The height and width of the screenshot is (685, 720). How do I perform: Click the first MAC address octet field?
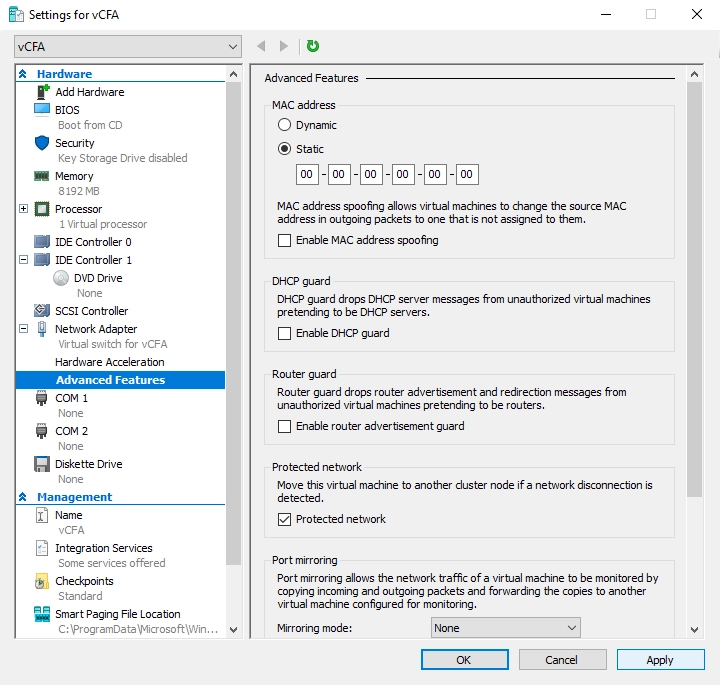pos(307,174)
